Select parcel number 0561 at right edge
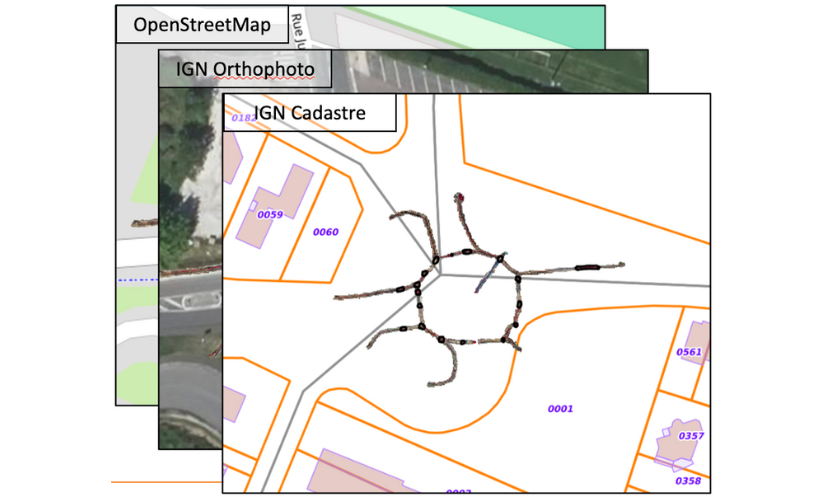The width and height of the screenshot is (826, 497). (689, 352)
